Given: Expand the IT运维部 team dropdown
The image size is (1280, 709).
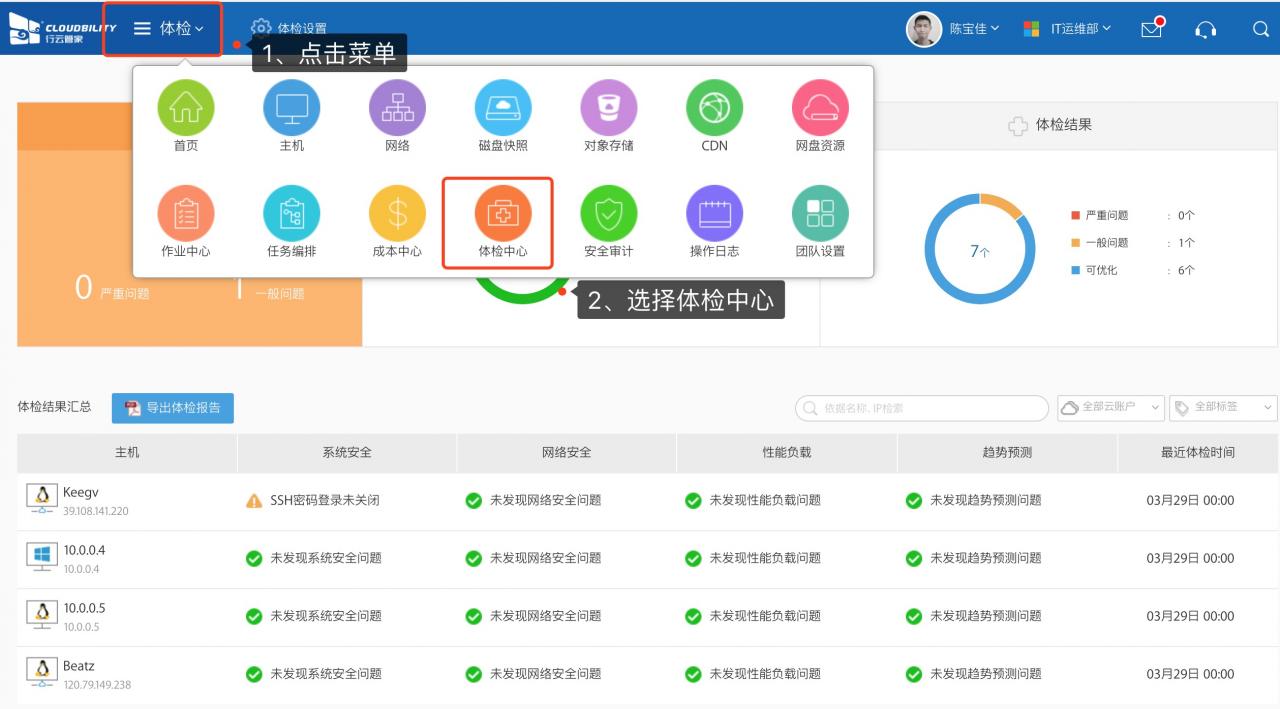Looking at the screenshot, I should coord(1067,29).
